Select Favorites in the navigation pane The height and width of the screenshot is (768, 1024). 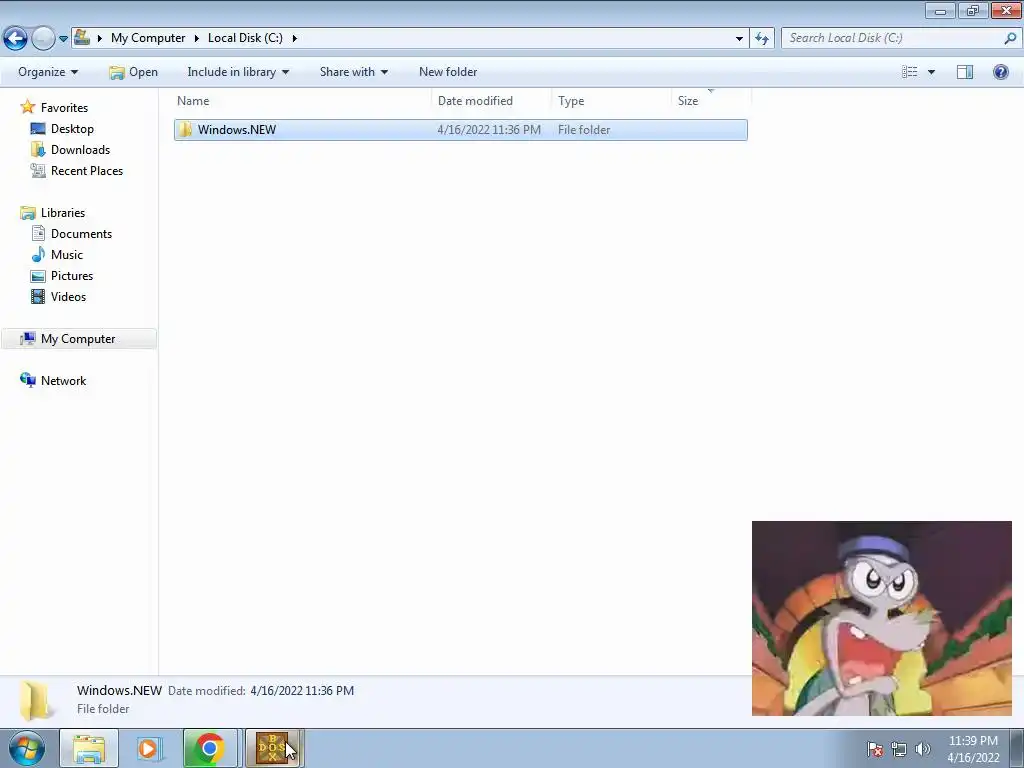coord(64,108)
